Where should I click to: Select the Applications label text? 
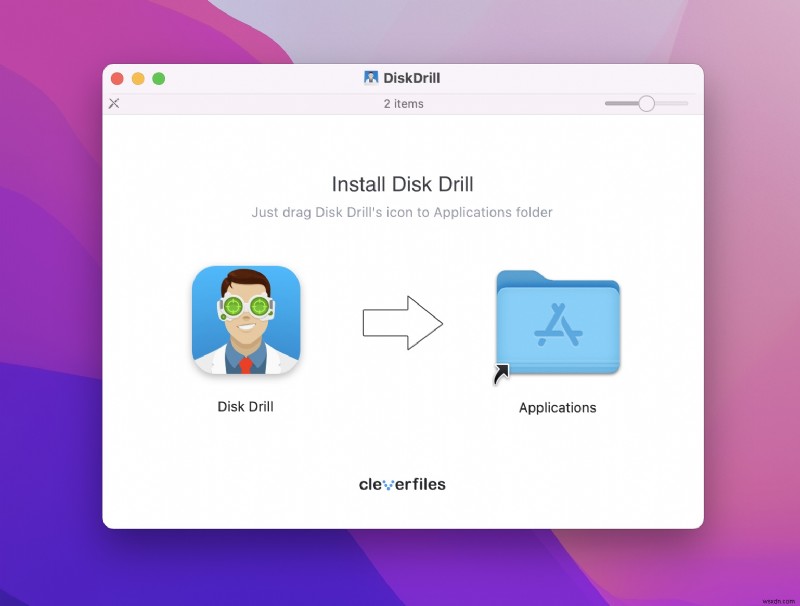tap(557, 407)
